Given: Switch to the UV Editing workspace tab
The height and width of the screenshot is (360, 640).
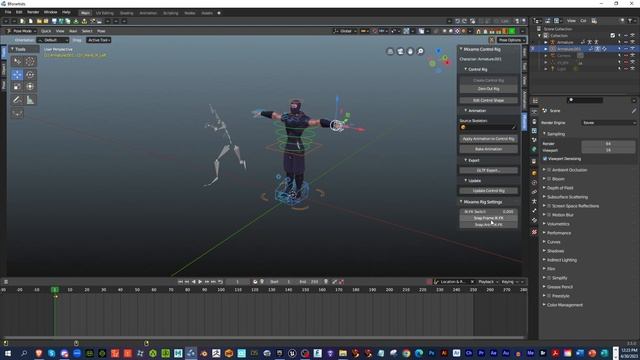Looking at the screenshot, I should point(104,13).
